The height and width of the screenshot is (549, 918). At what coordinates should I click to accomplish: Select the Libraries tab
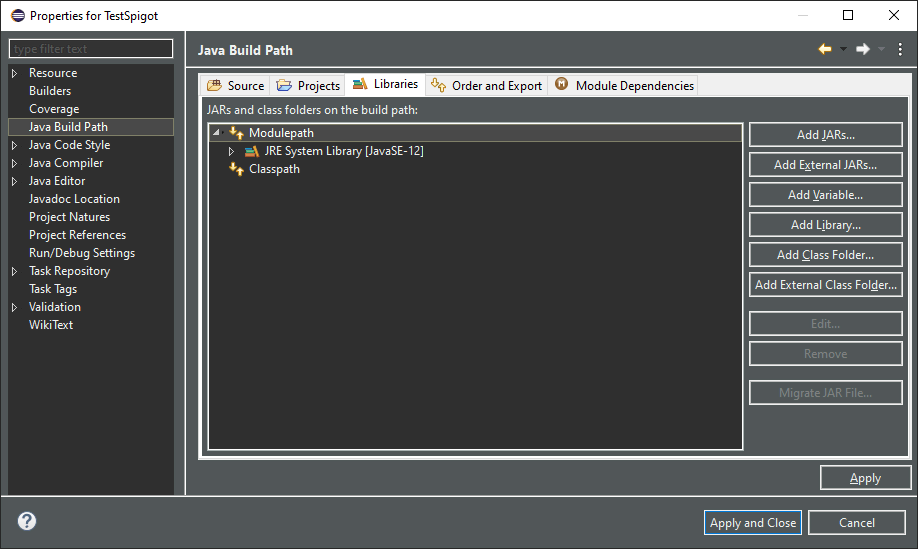385,84
